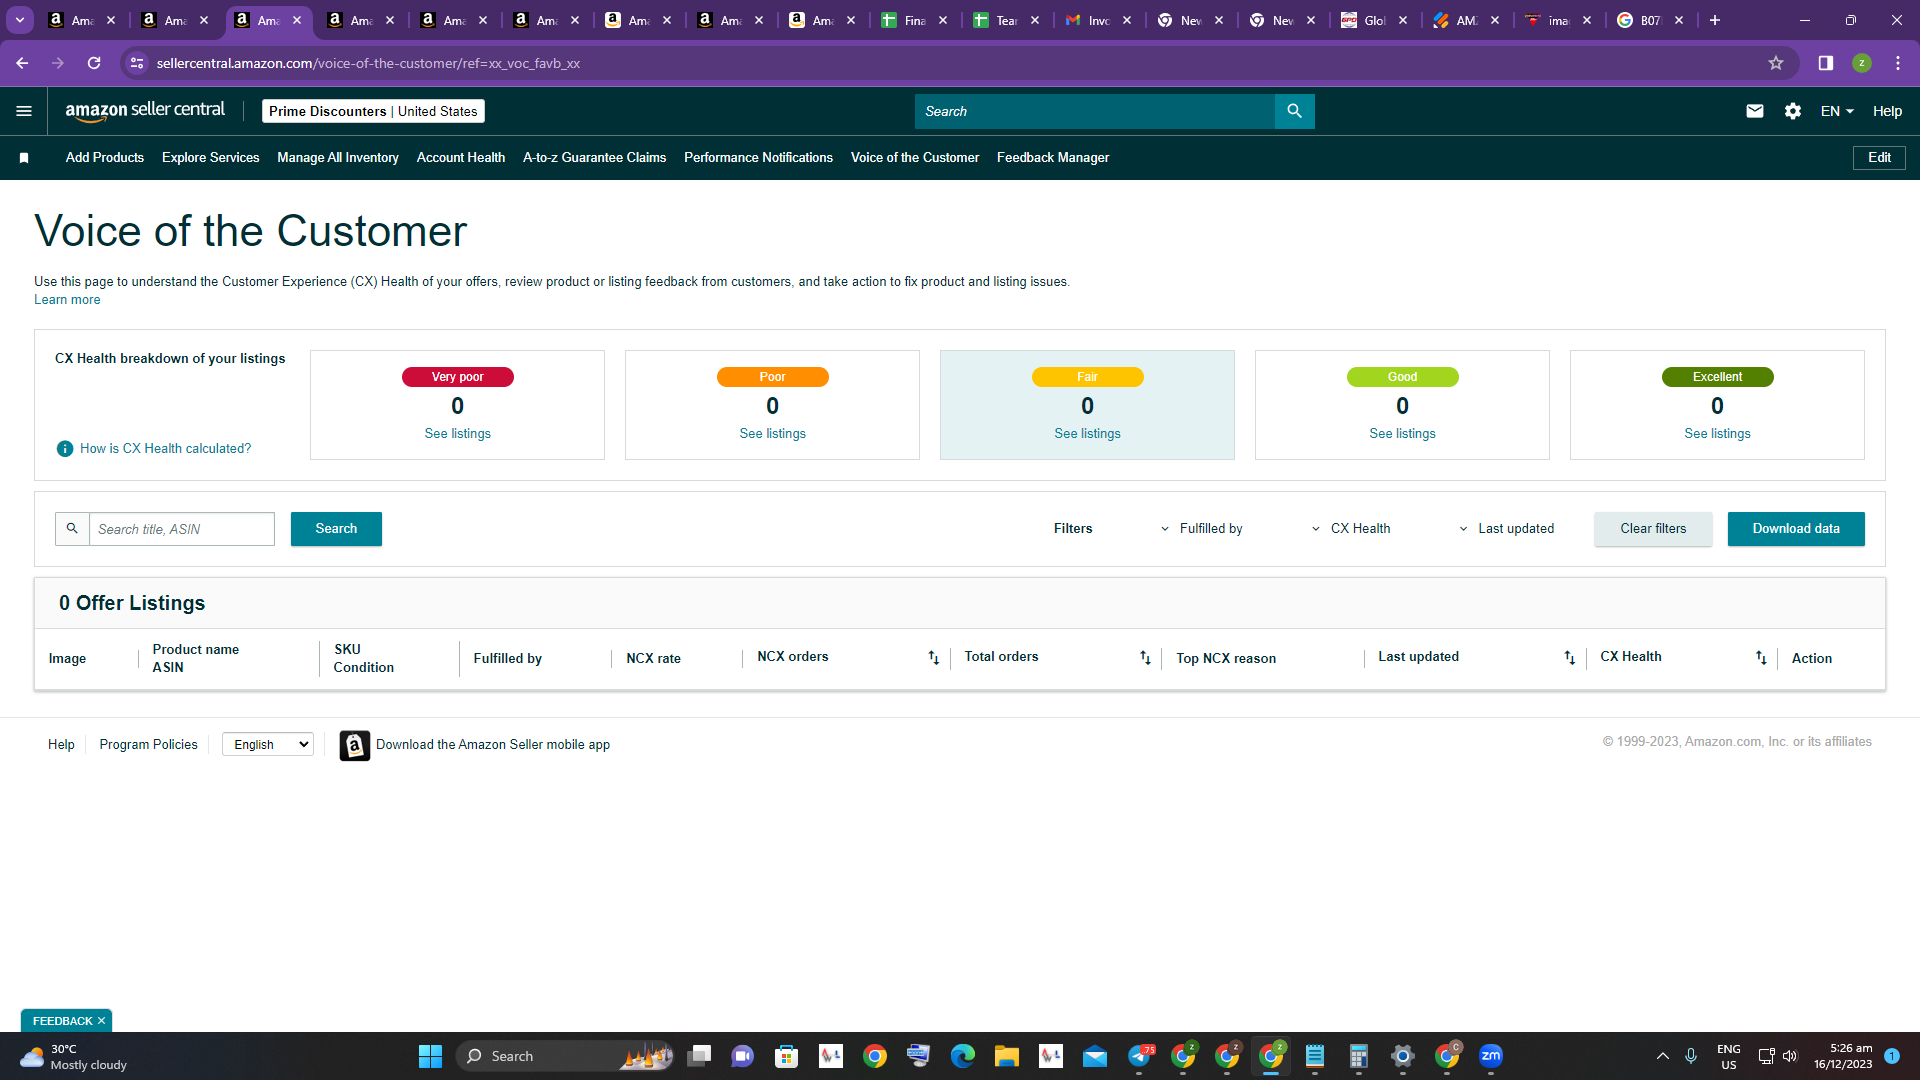Expand the Last updated filter dropdown

point(1506,529)
